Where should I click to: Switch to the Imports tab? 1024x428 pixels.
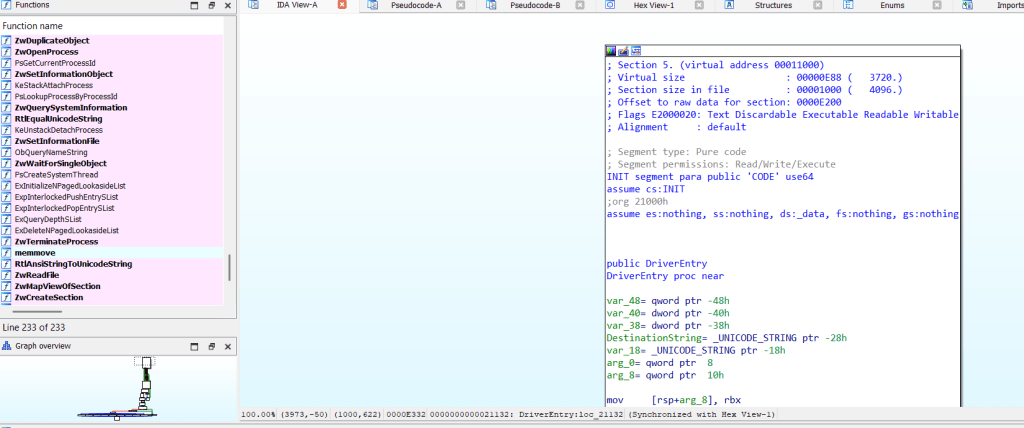tap(1004, 6)
